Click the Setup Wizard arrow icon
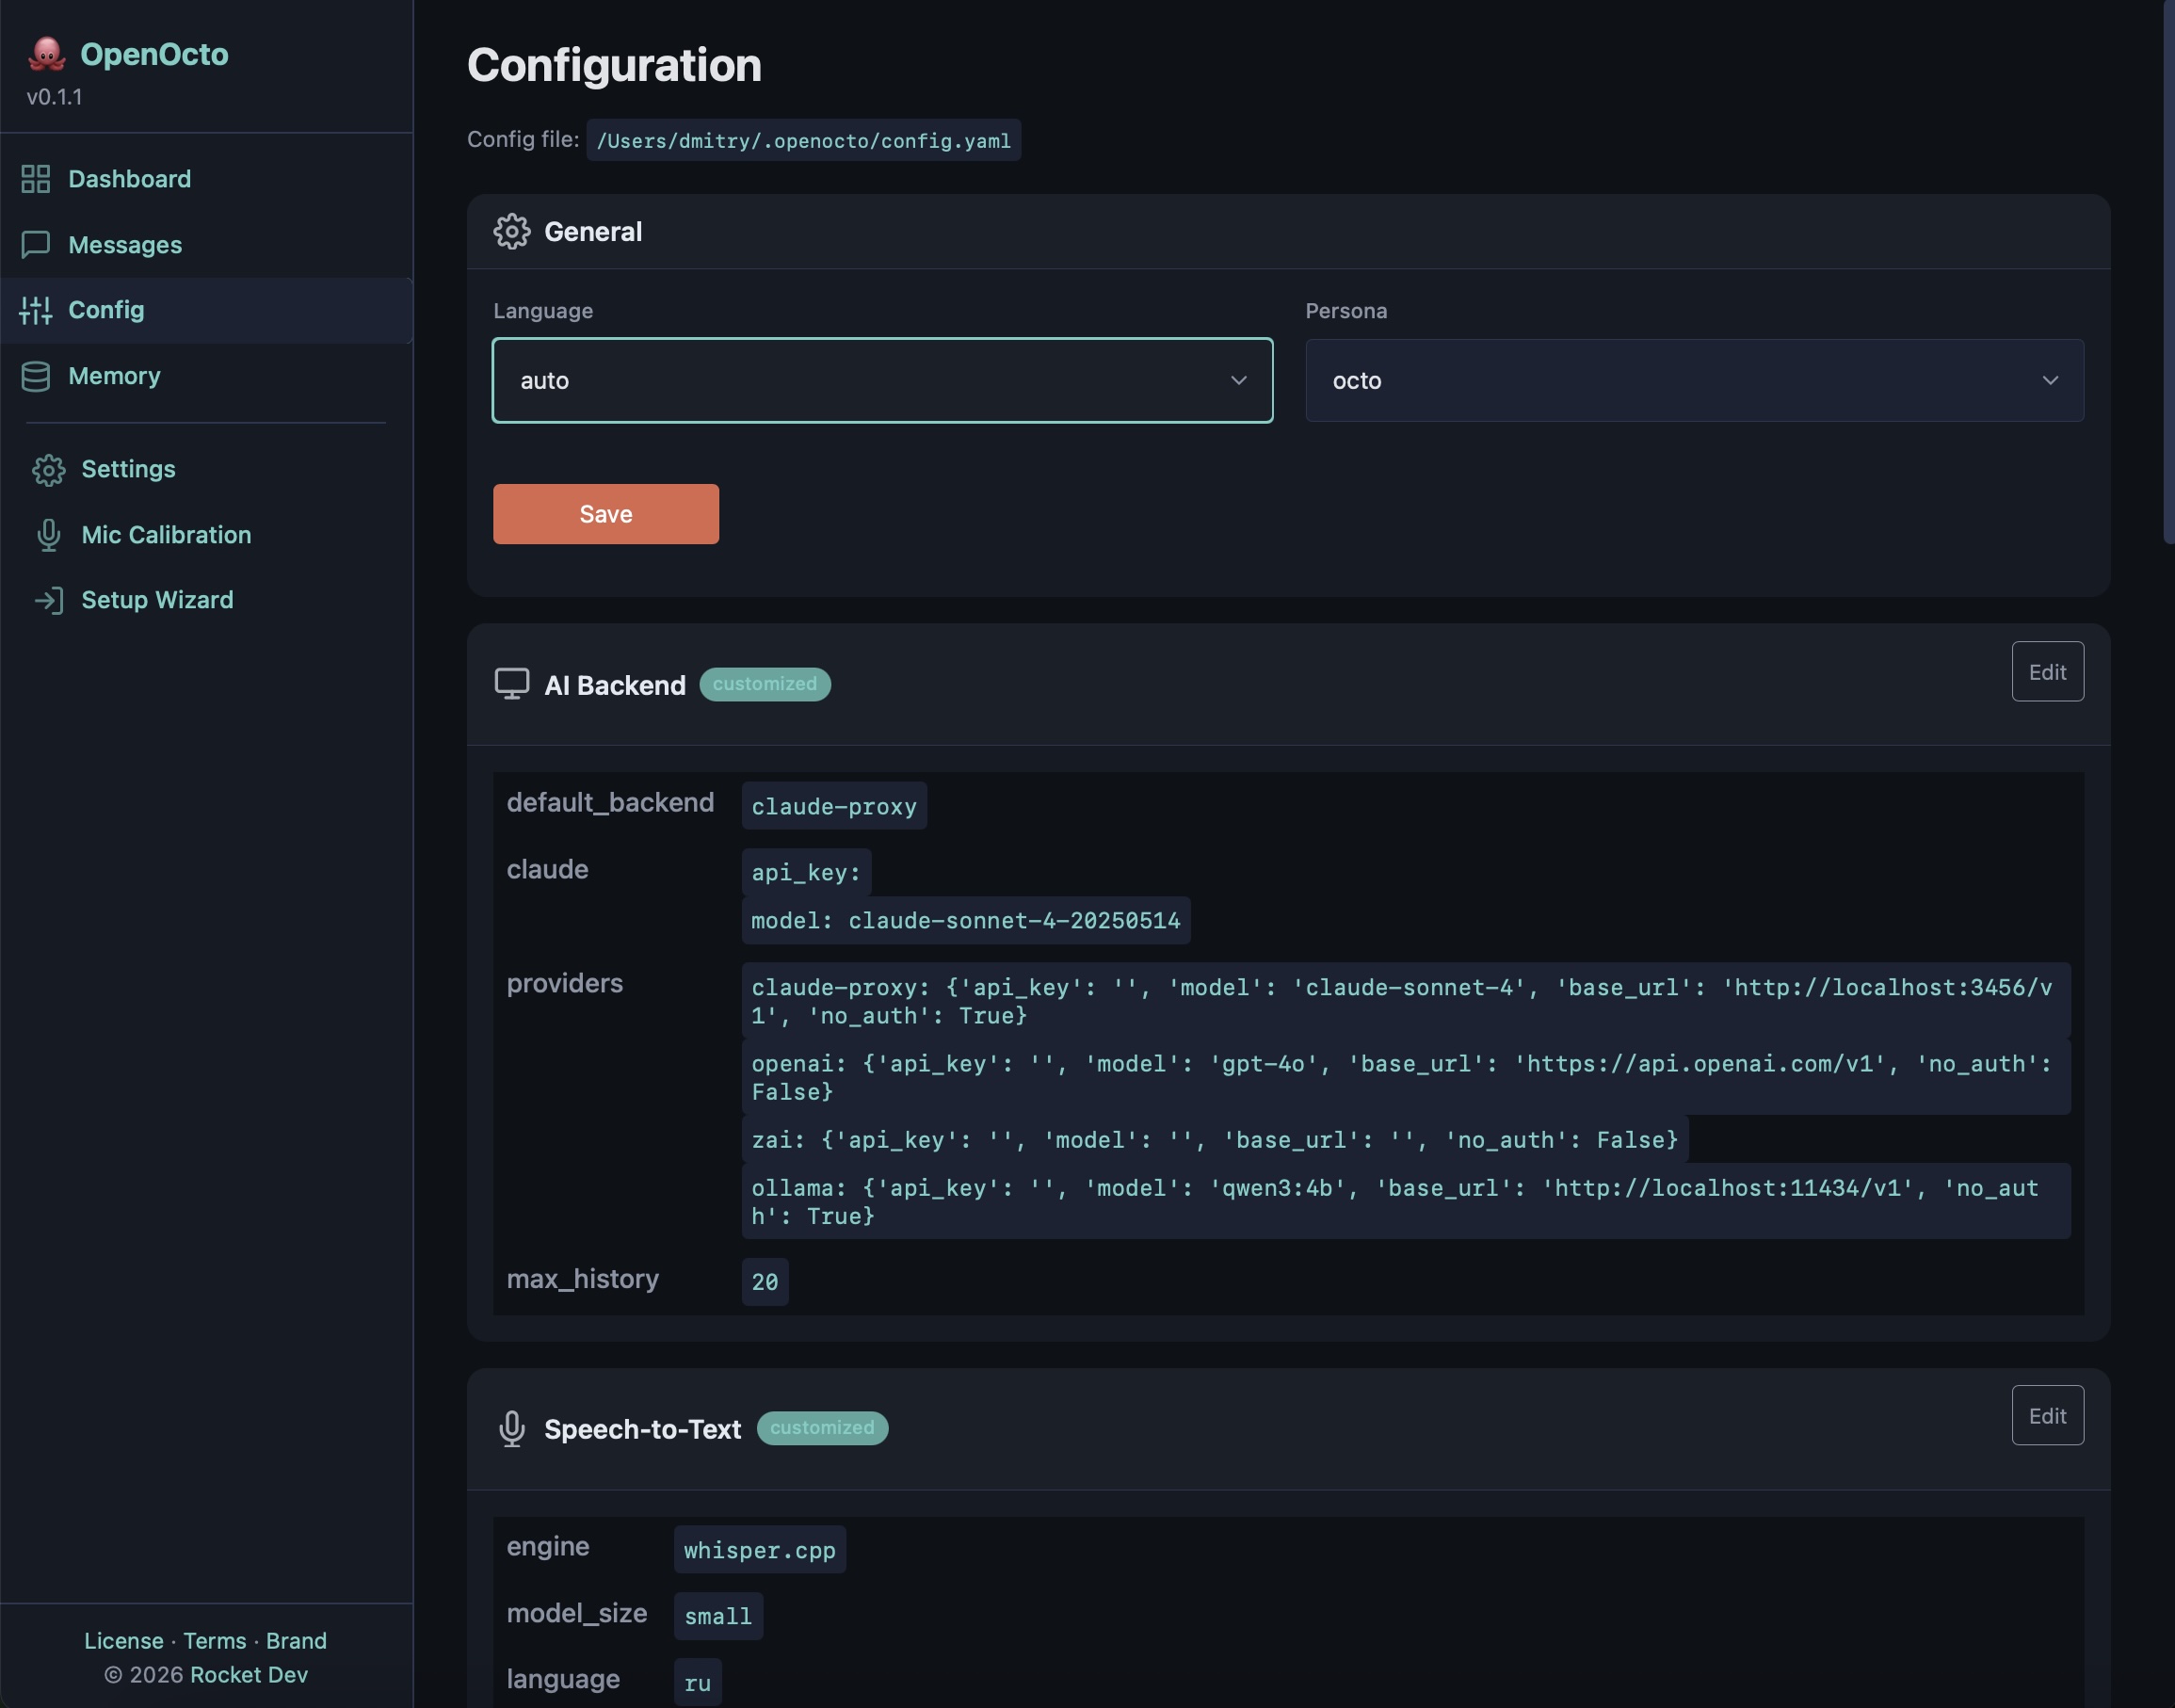Image resolution: width=2175 pixels, height=1708 pixels. pos(49,600)
